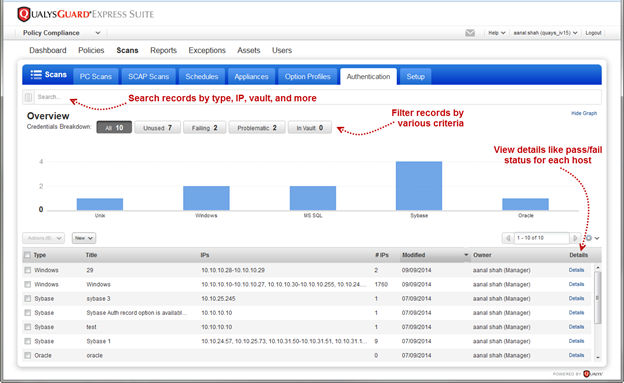Screen dimensions: 624x383
Task: Open the Policy Compliance module dropdown
Action: pos(61,33)
